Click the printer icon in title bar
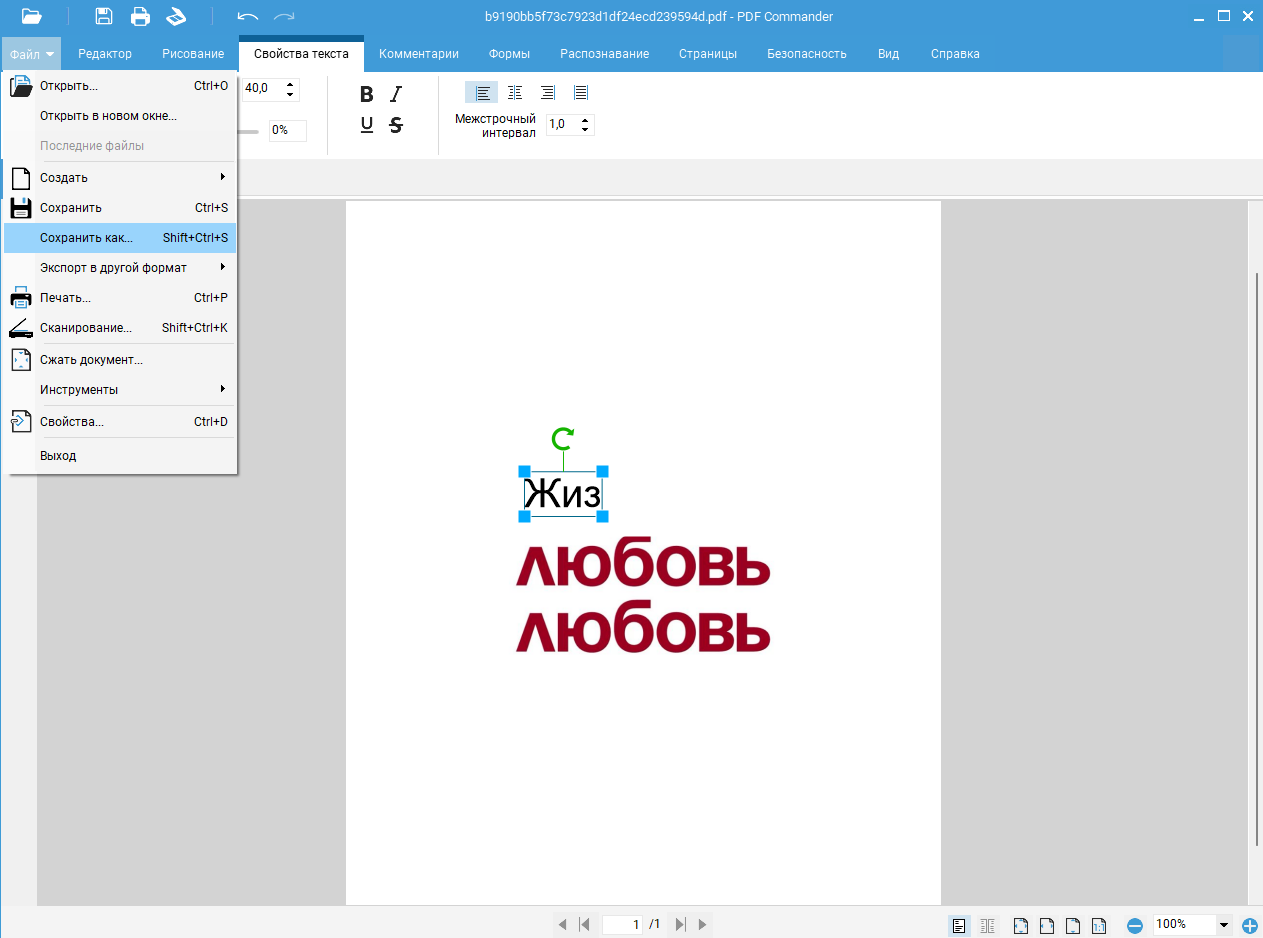The height and width of the screenshot is (938, 1263). [140, 16]
